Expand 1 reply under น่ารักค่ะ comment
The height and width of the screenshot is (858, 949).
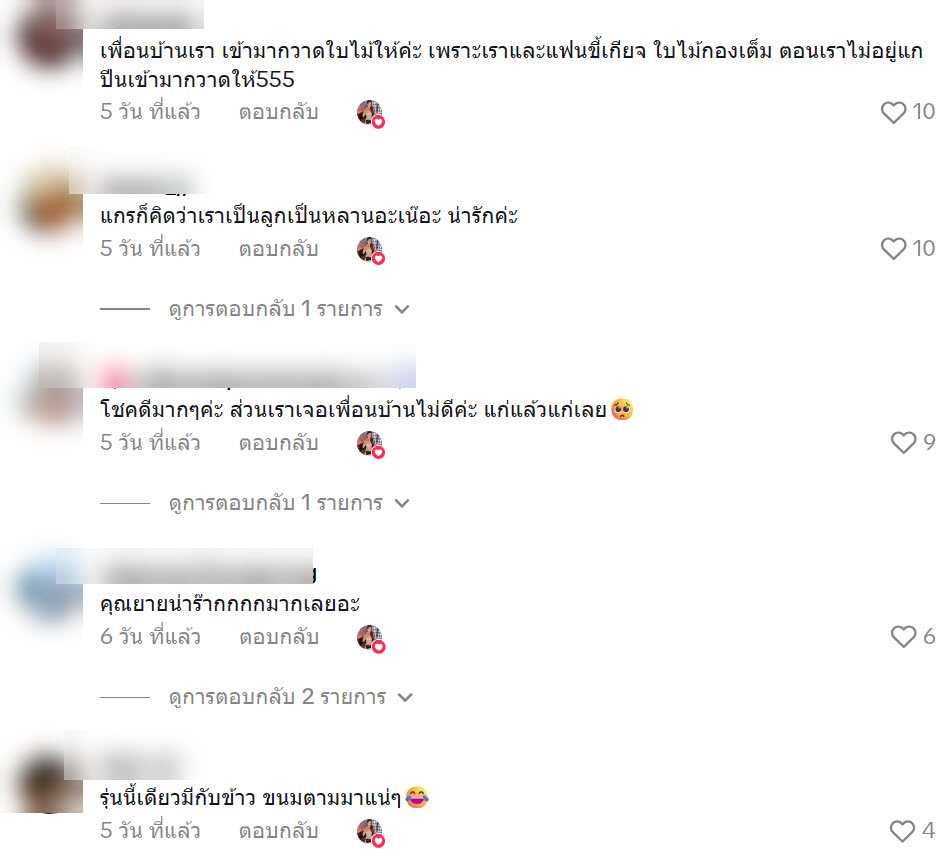click(x=289, y=309)
